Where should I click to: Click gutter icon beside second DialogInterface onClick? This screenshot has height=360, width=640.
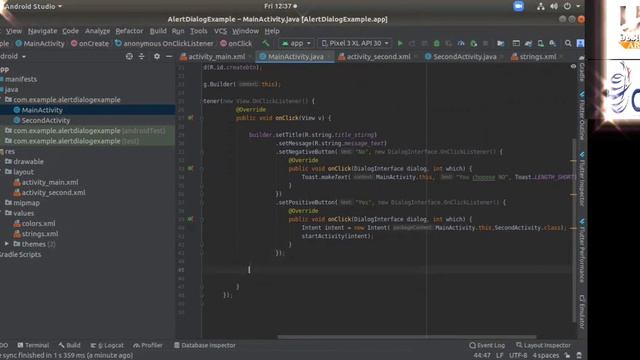pos(190,219)
